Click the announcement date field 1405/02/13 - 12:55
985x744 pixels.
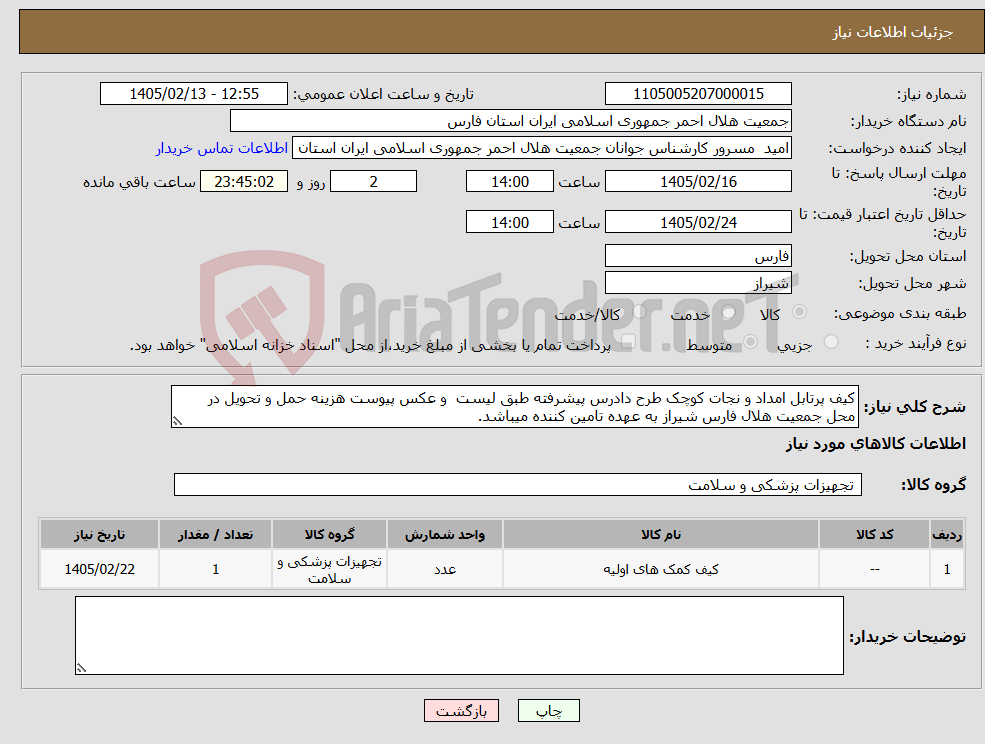pos(193,94)
